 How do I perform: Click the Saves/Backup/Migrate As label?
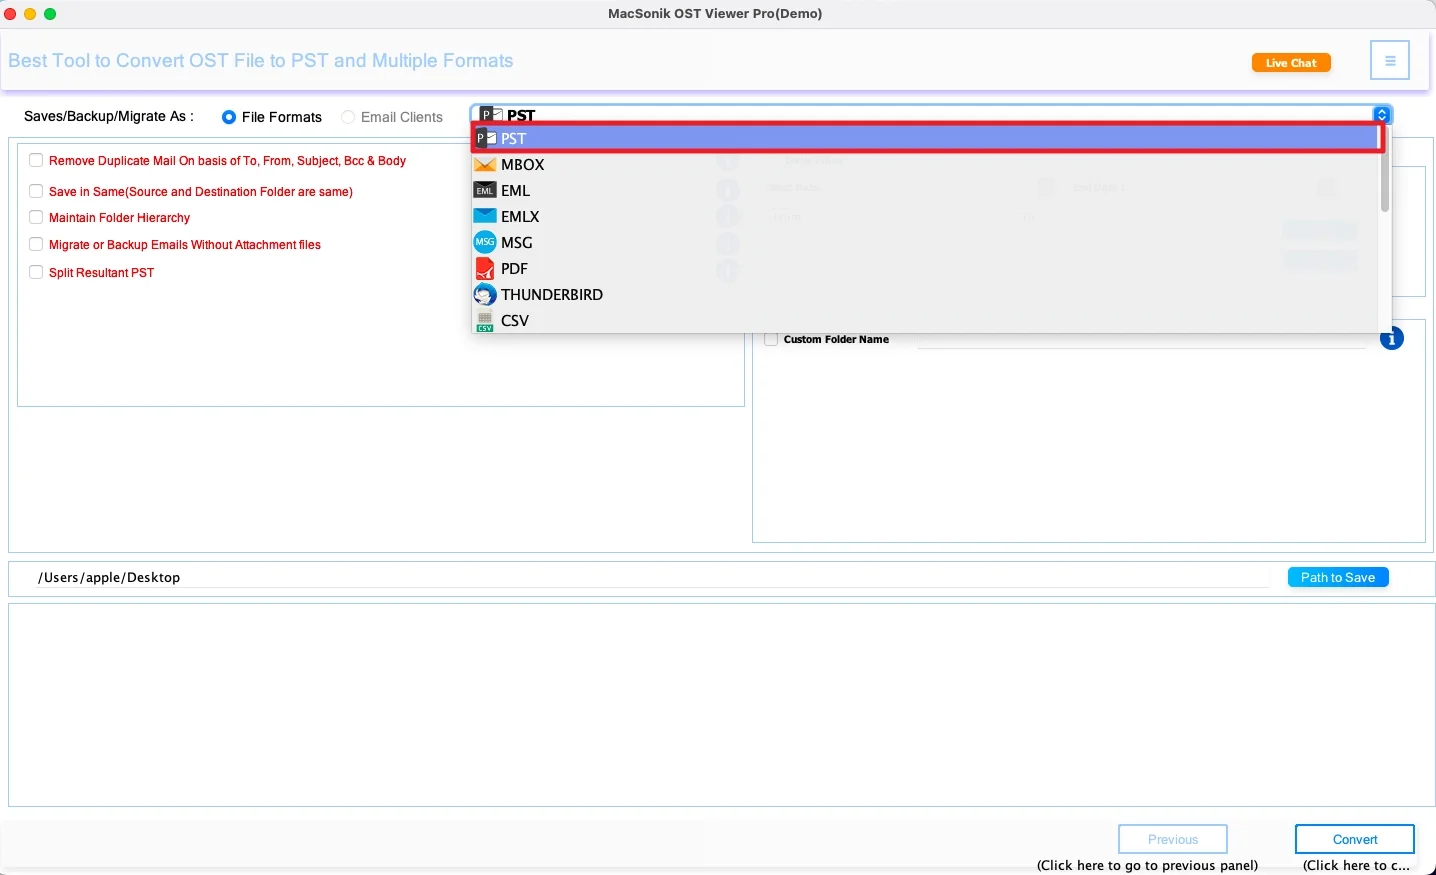click(109, 116)
